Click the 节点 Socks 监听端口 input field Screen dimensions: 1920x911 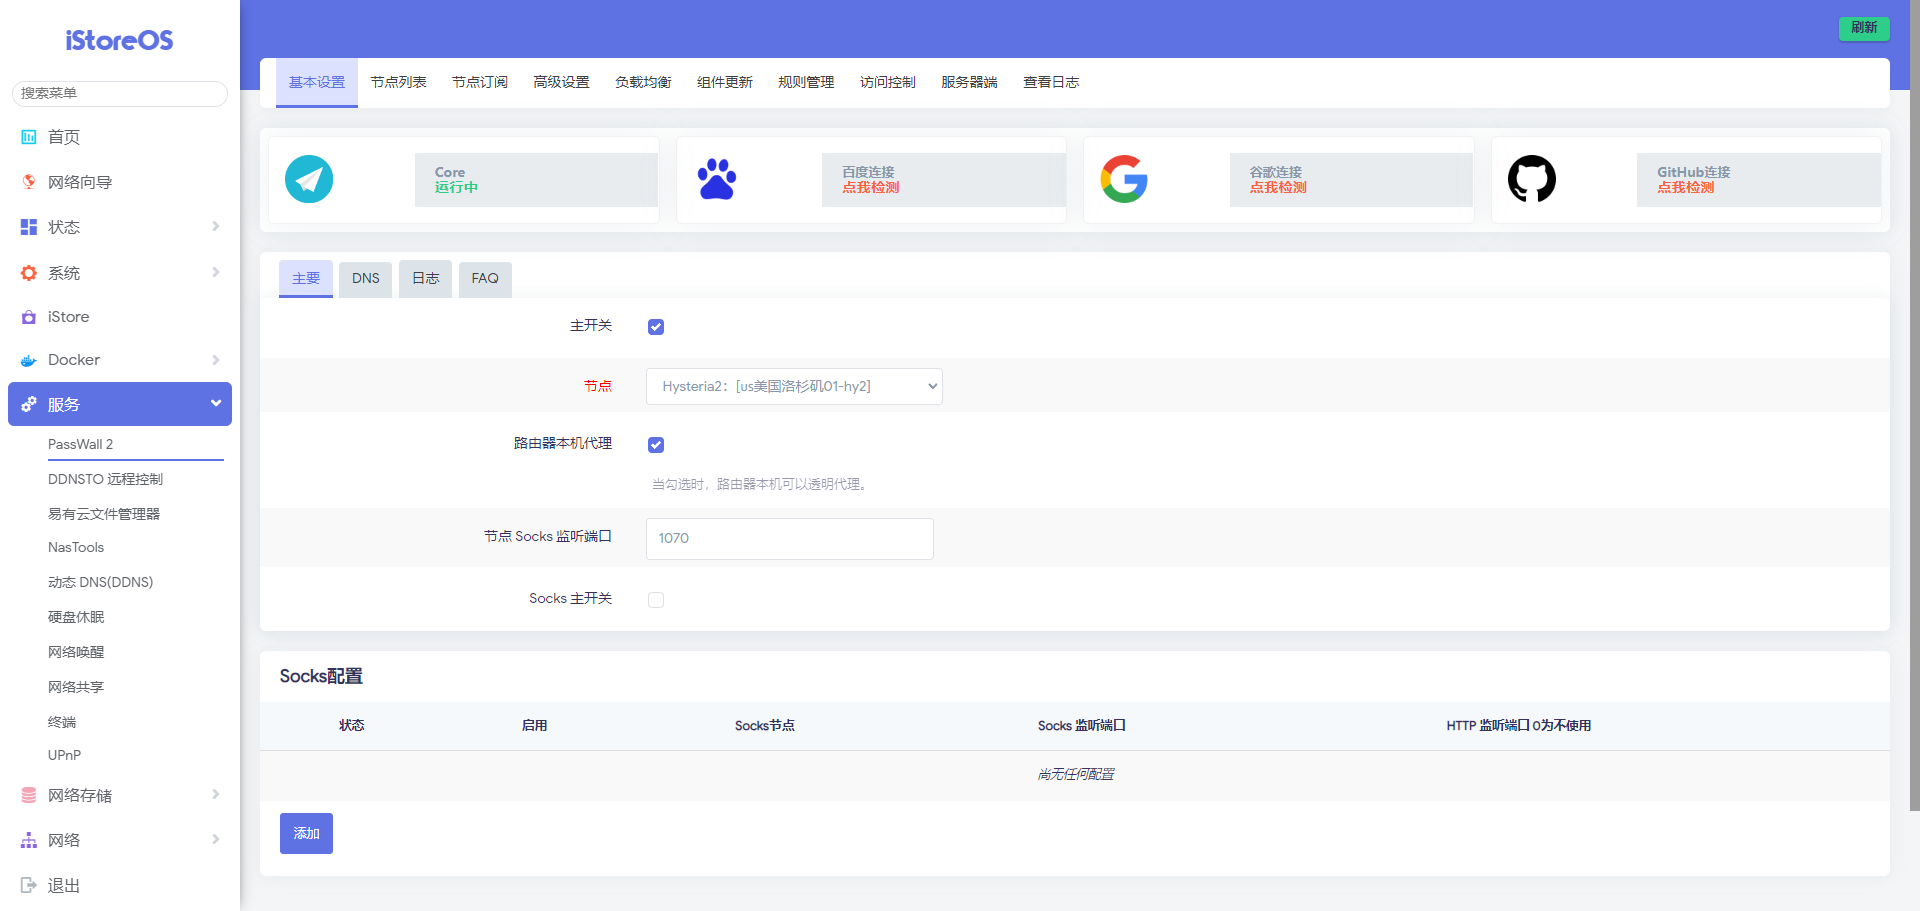[x=790, y=538]
